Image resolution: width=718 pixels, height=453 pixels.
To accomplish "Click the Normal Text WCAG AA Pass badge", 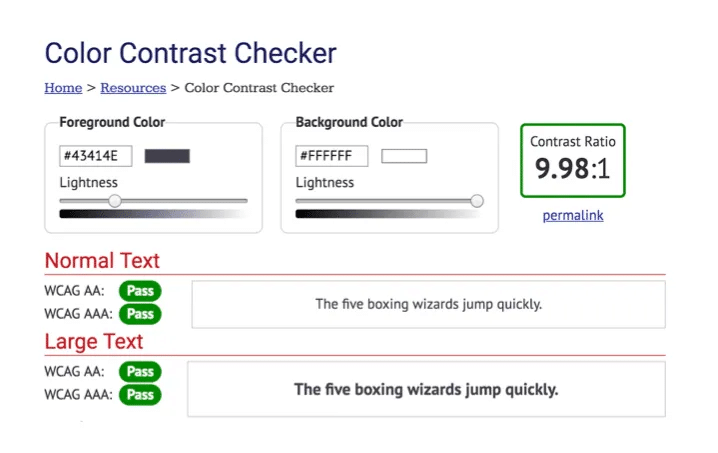I will pyautogui.click(x=140, y=291).
